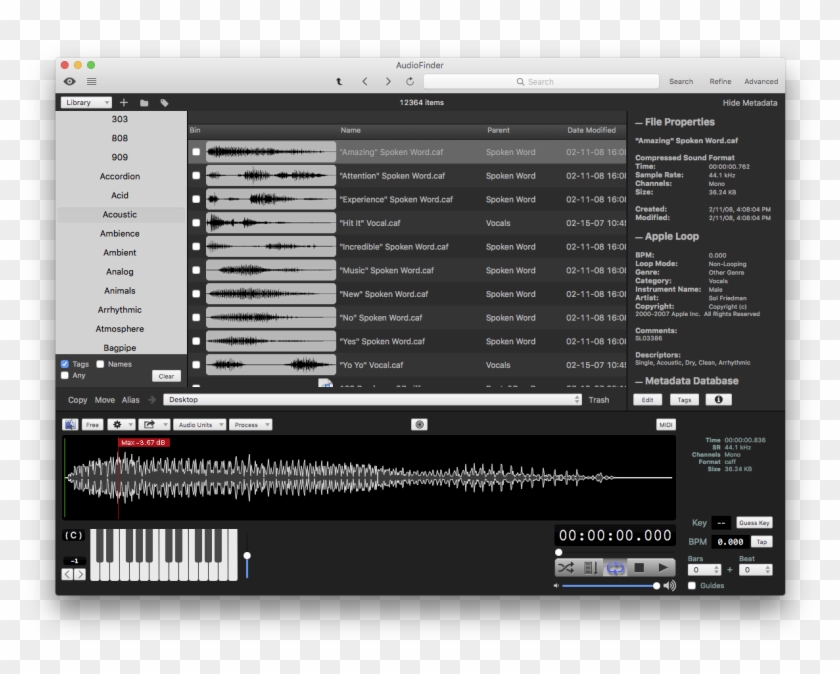The width and height of the screenshot is (840, 674).
Task: Toggle loop playback
Action: [x=615, y=567]
